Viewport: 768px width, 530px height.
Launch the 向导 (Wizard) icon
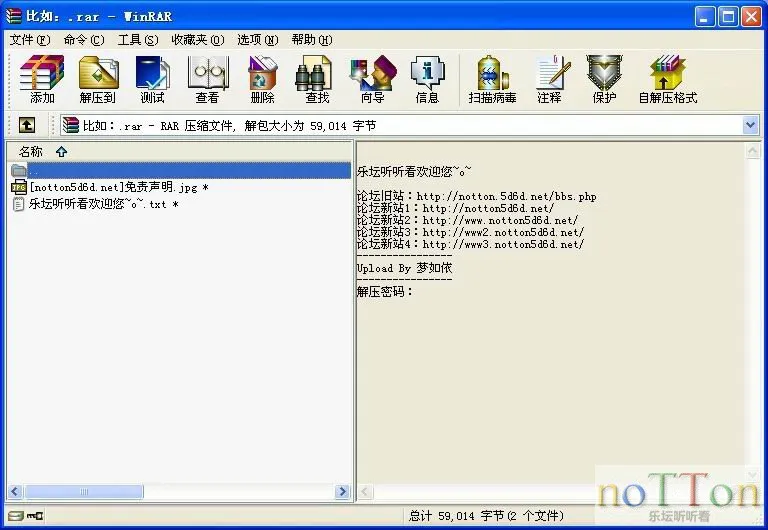(x=372, y=79)
